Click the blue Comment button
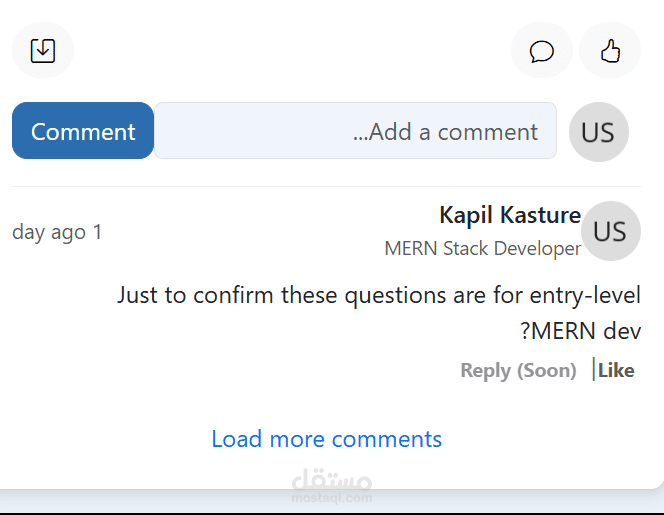Viewport: 664px width, 515px height. (83, 131)
